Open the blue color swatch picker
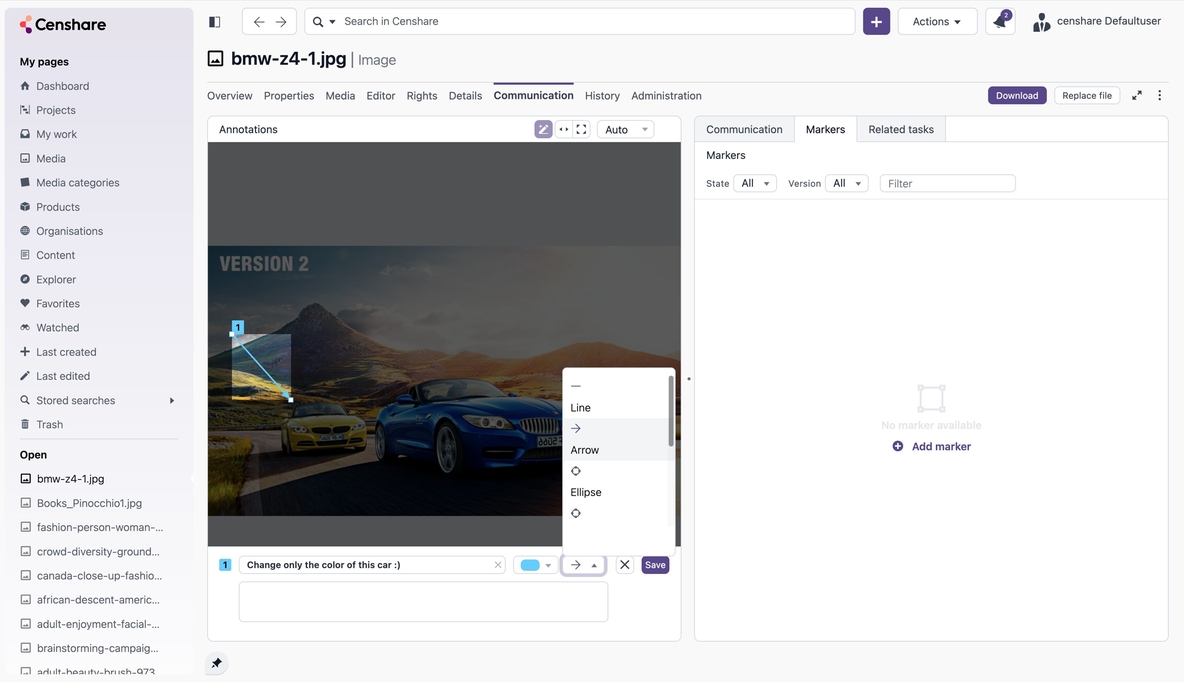The image size is (1184, 682). [536, 565]
